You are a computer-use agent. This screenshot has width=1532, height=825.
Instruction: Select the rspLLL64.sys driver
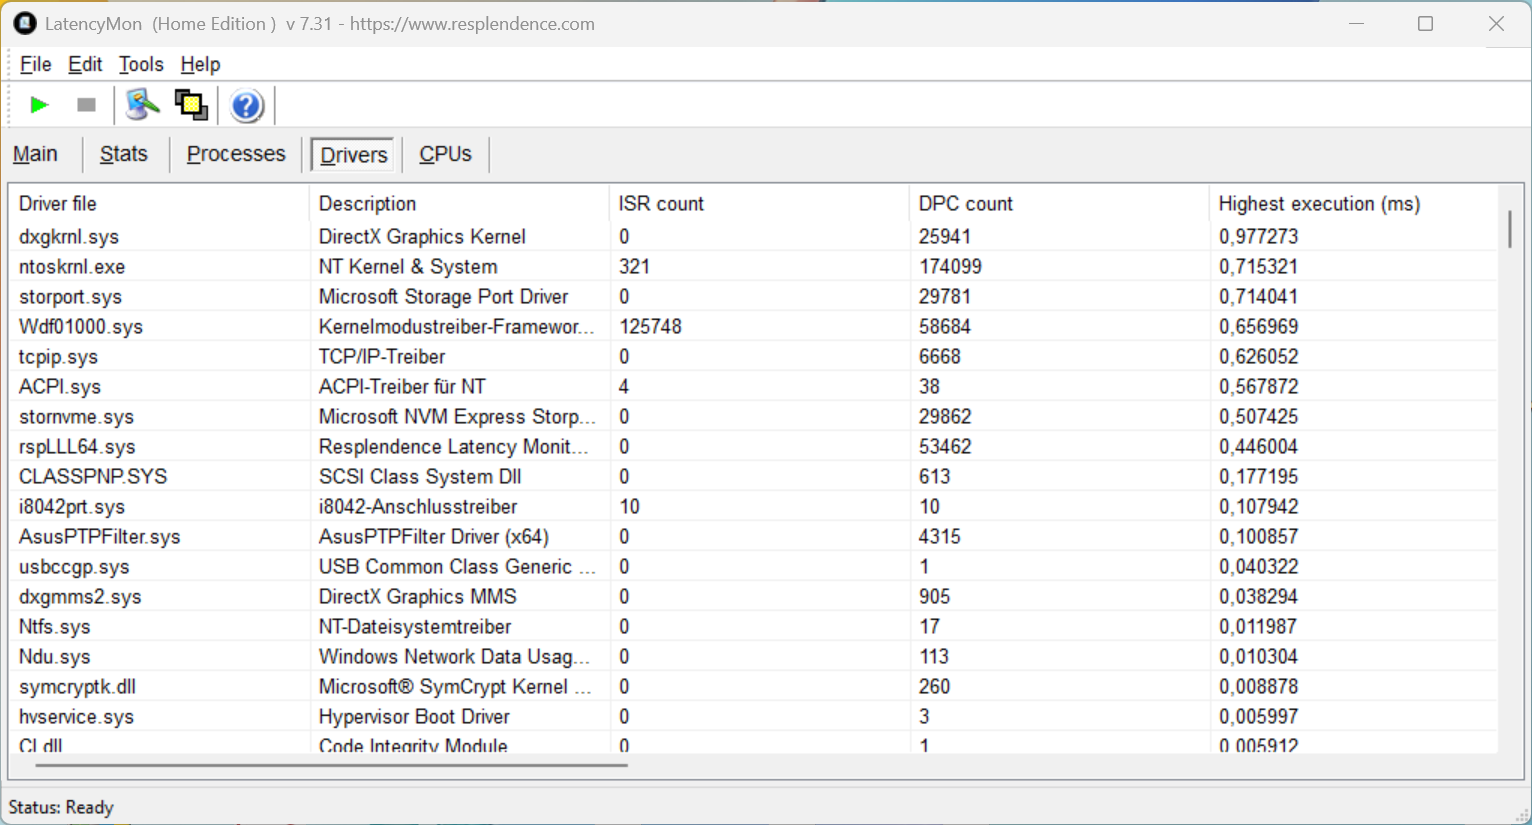point(754,447)
